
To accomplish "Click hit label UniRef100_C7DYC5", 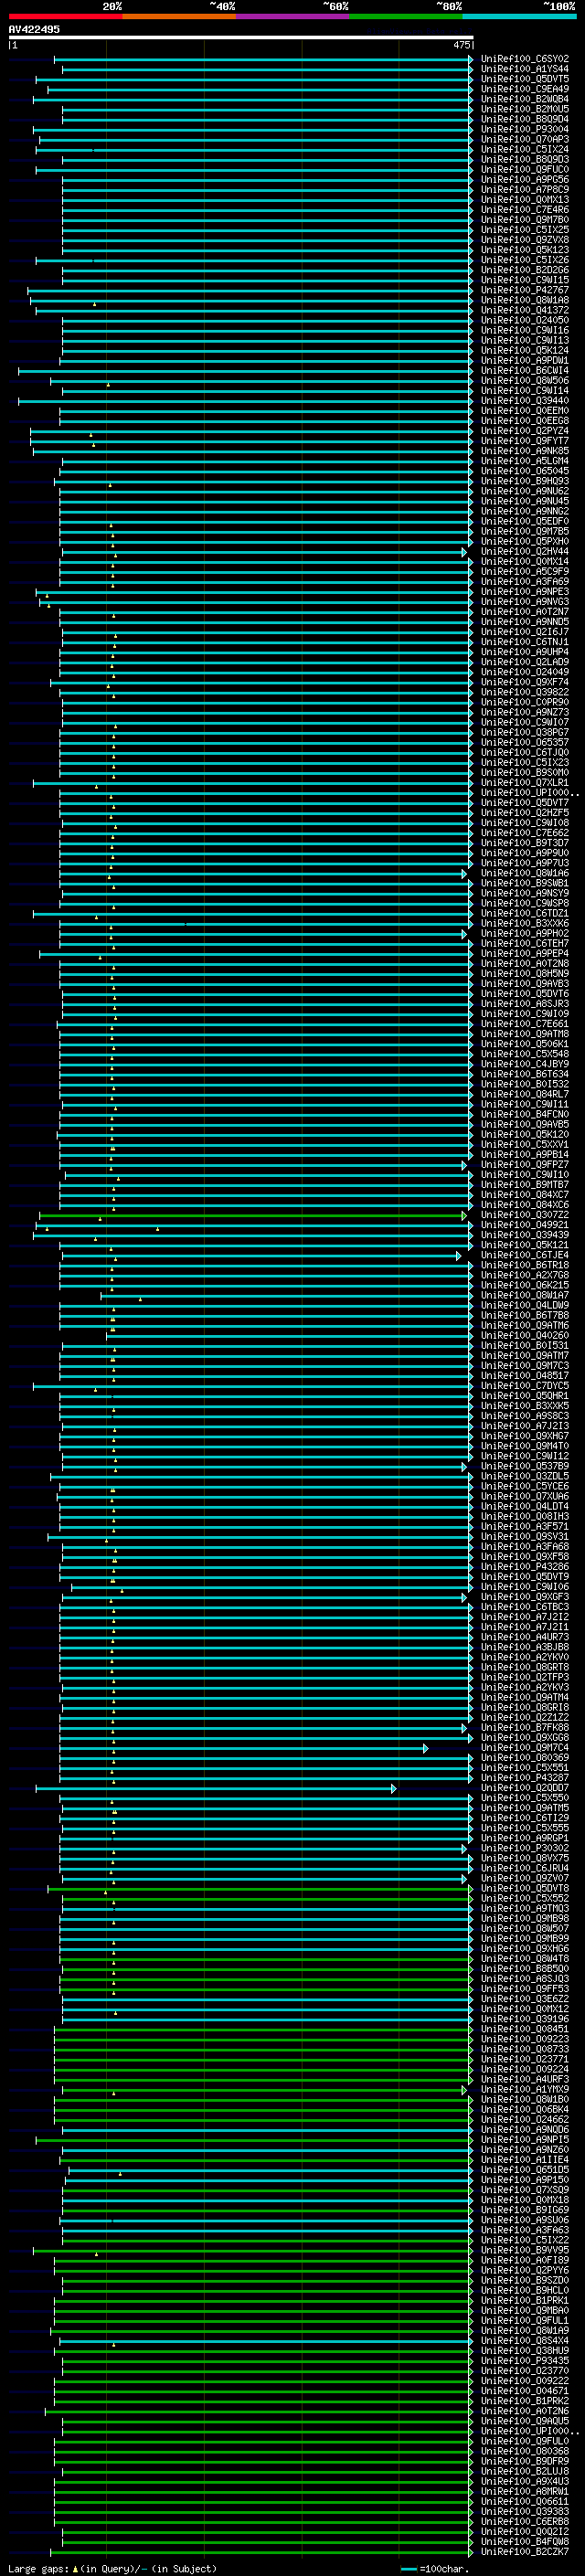I will [525, 1386].
